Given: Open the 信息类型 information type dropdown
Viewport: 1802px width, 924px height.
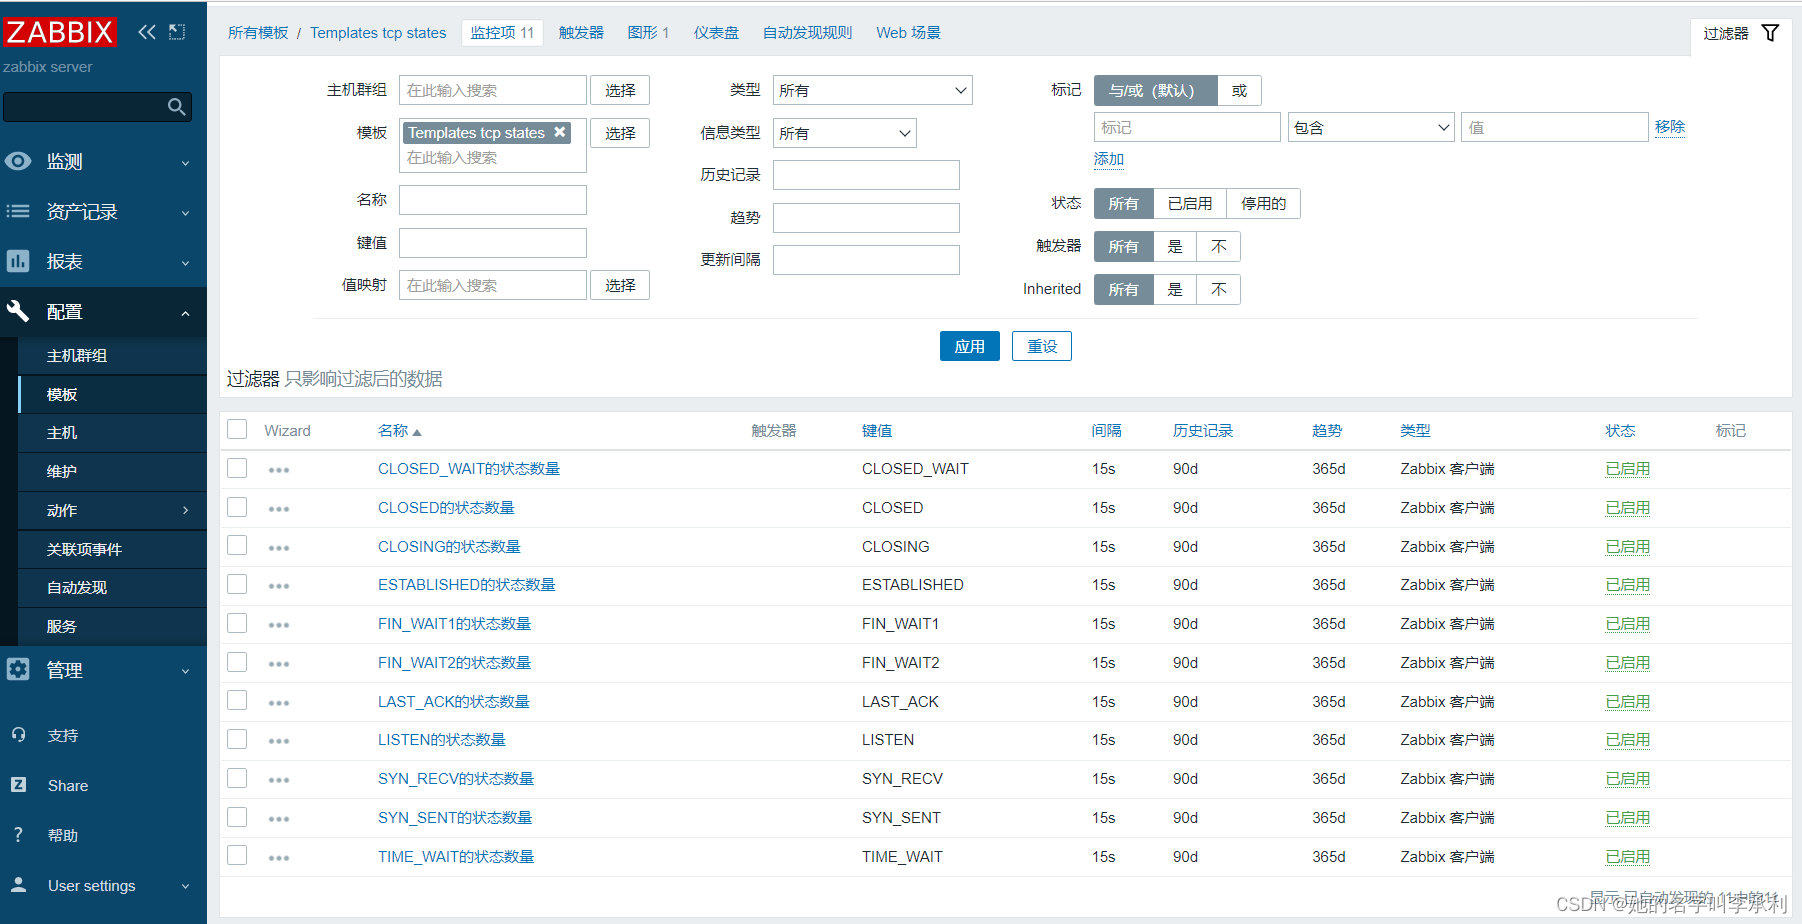Looking at the screenshot, I should (843, 132).
